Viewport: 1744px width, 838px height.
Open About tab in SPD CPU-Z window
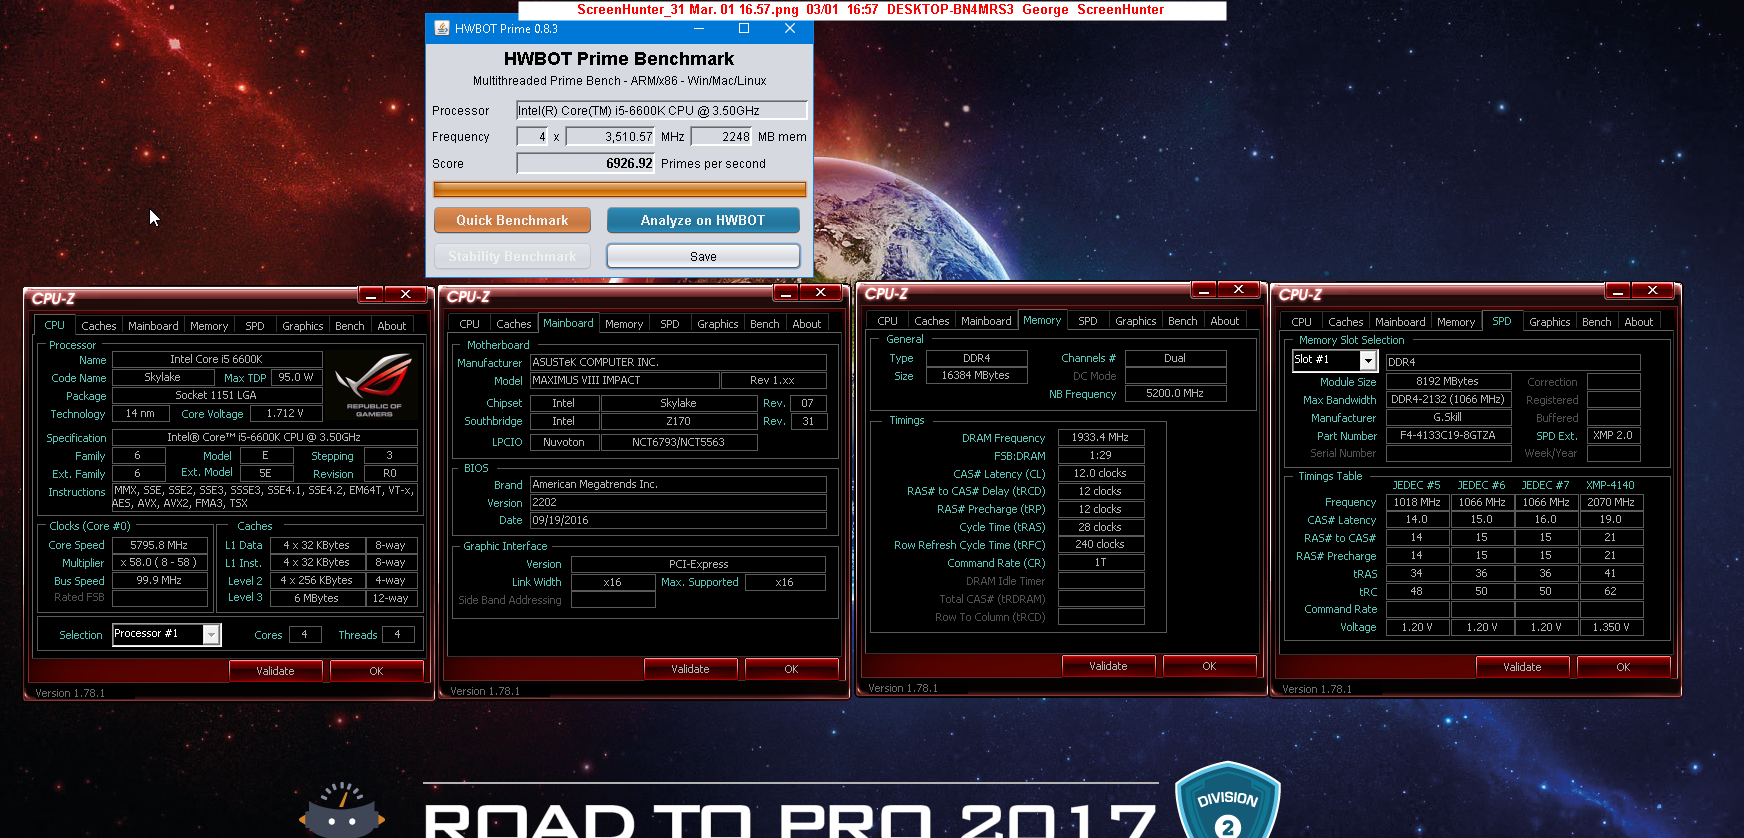point(1638,322)
